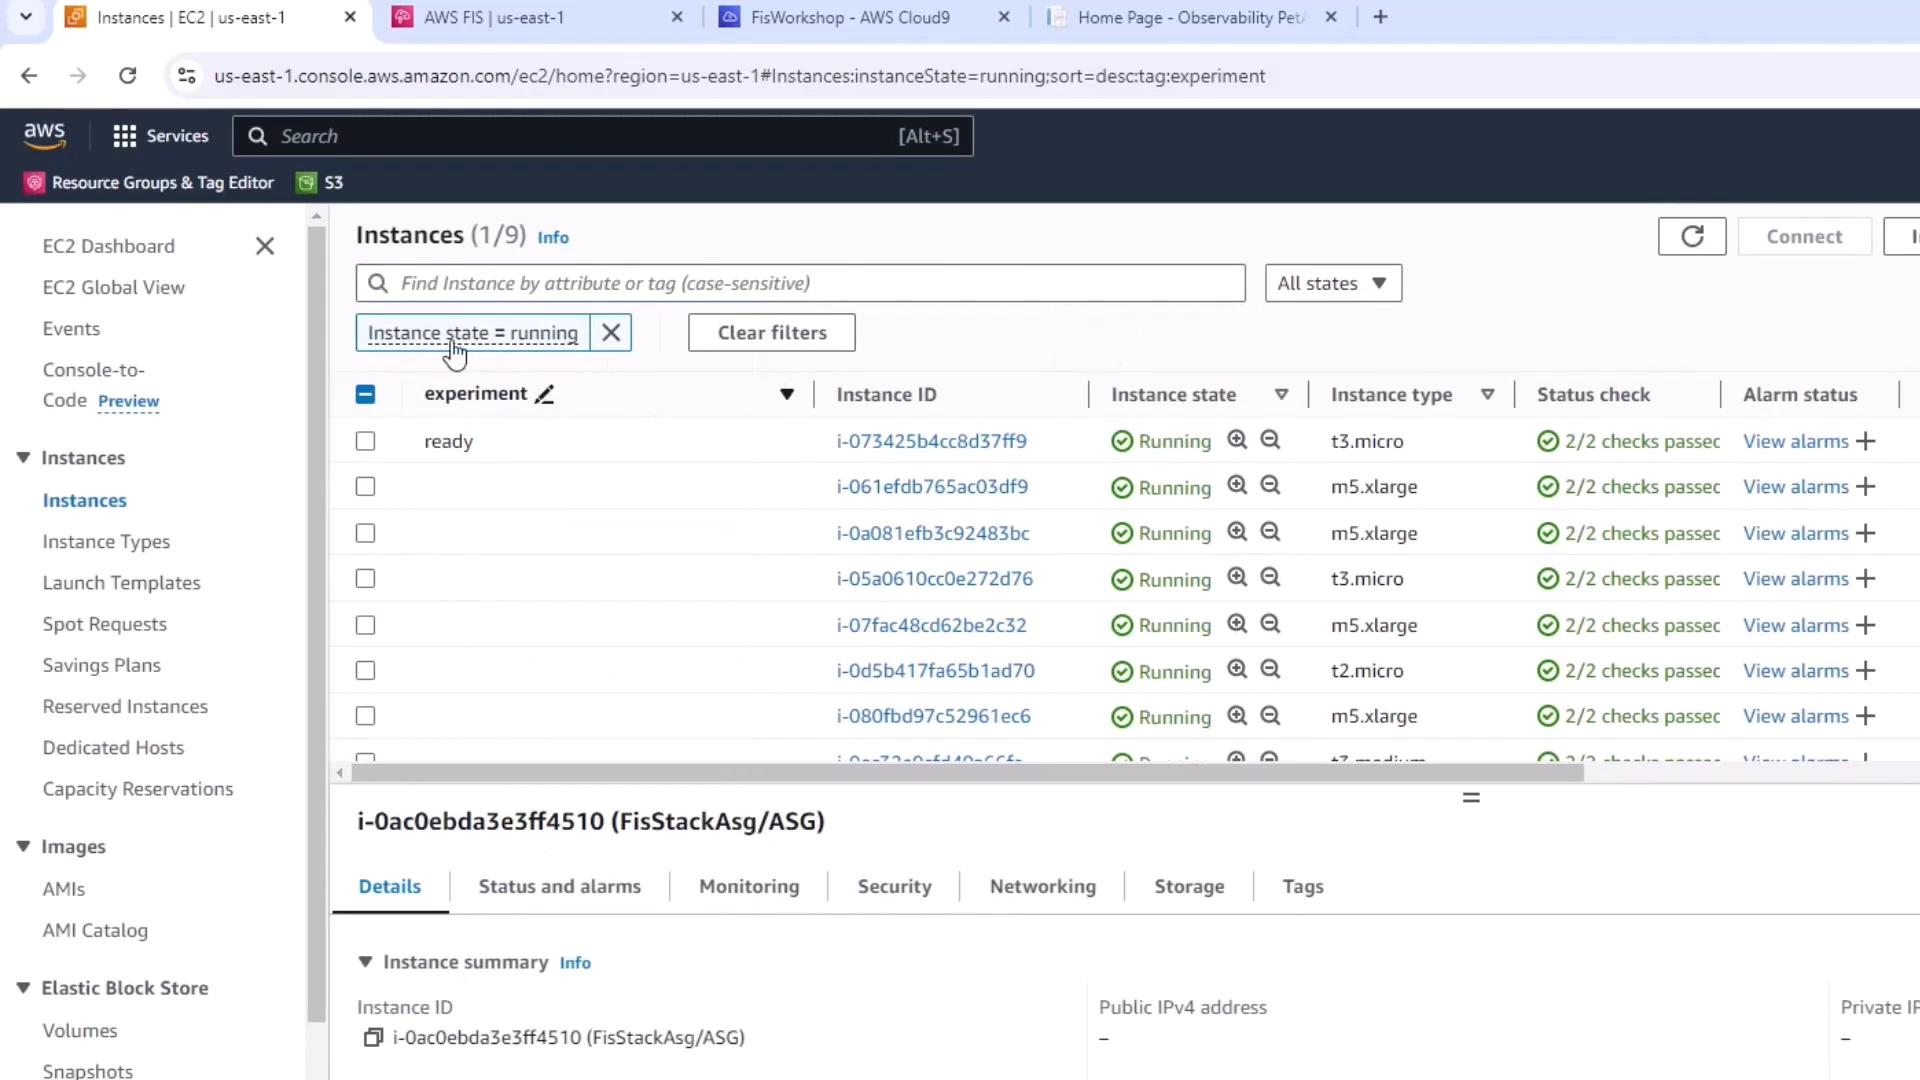1920x1080 pixels.
Task: Toggle the select-all instances checkbox
Action: click(365, 395)
